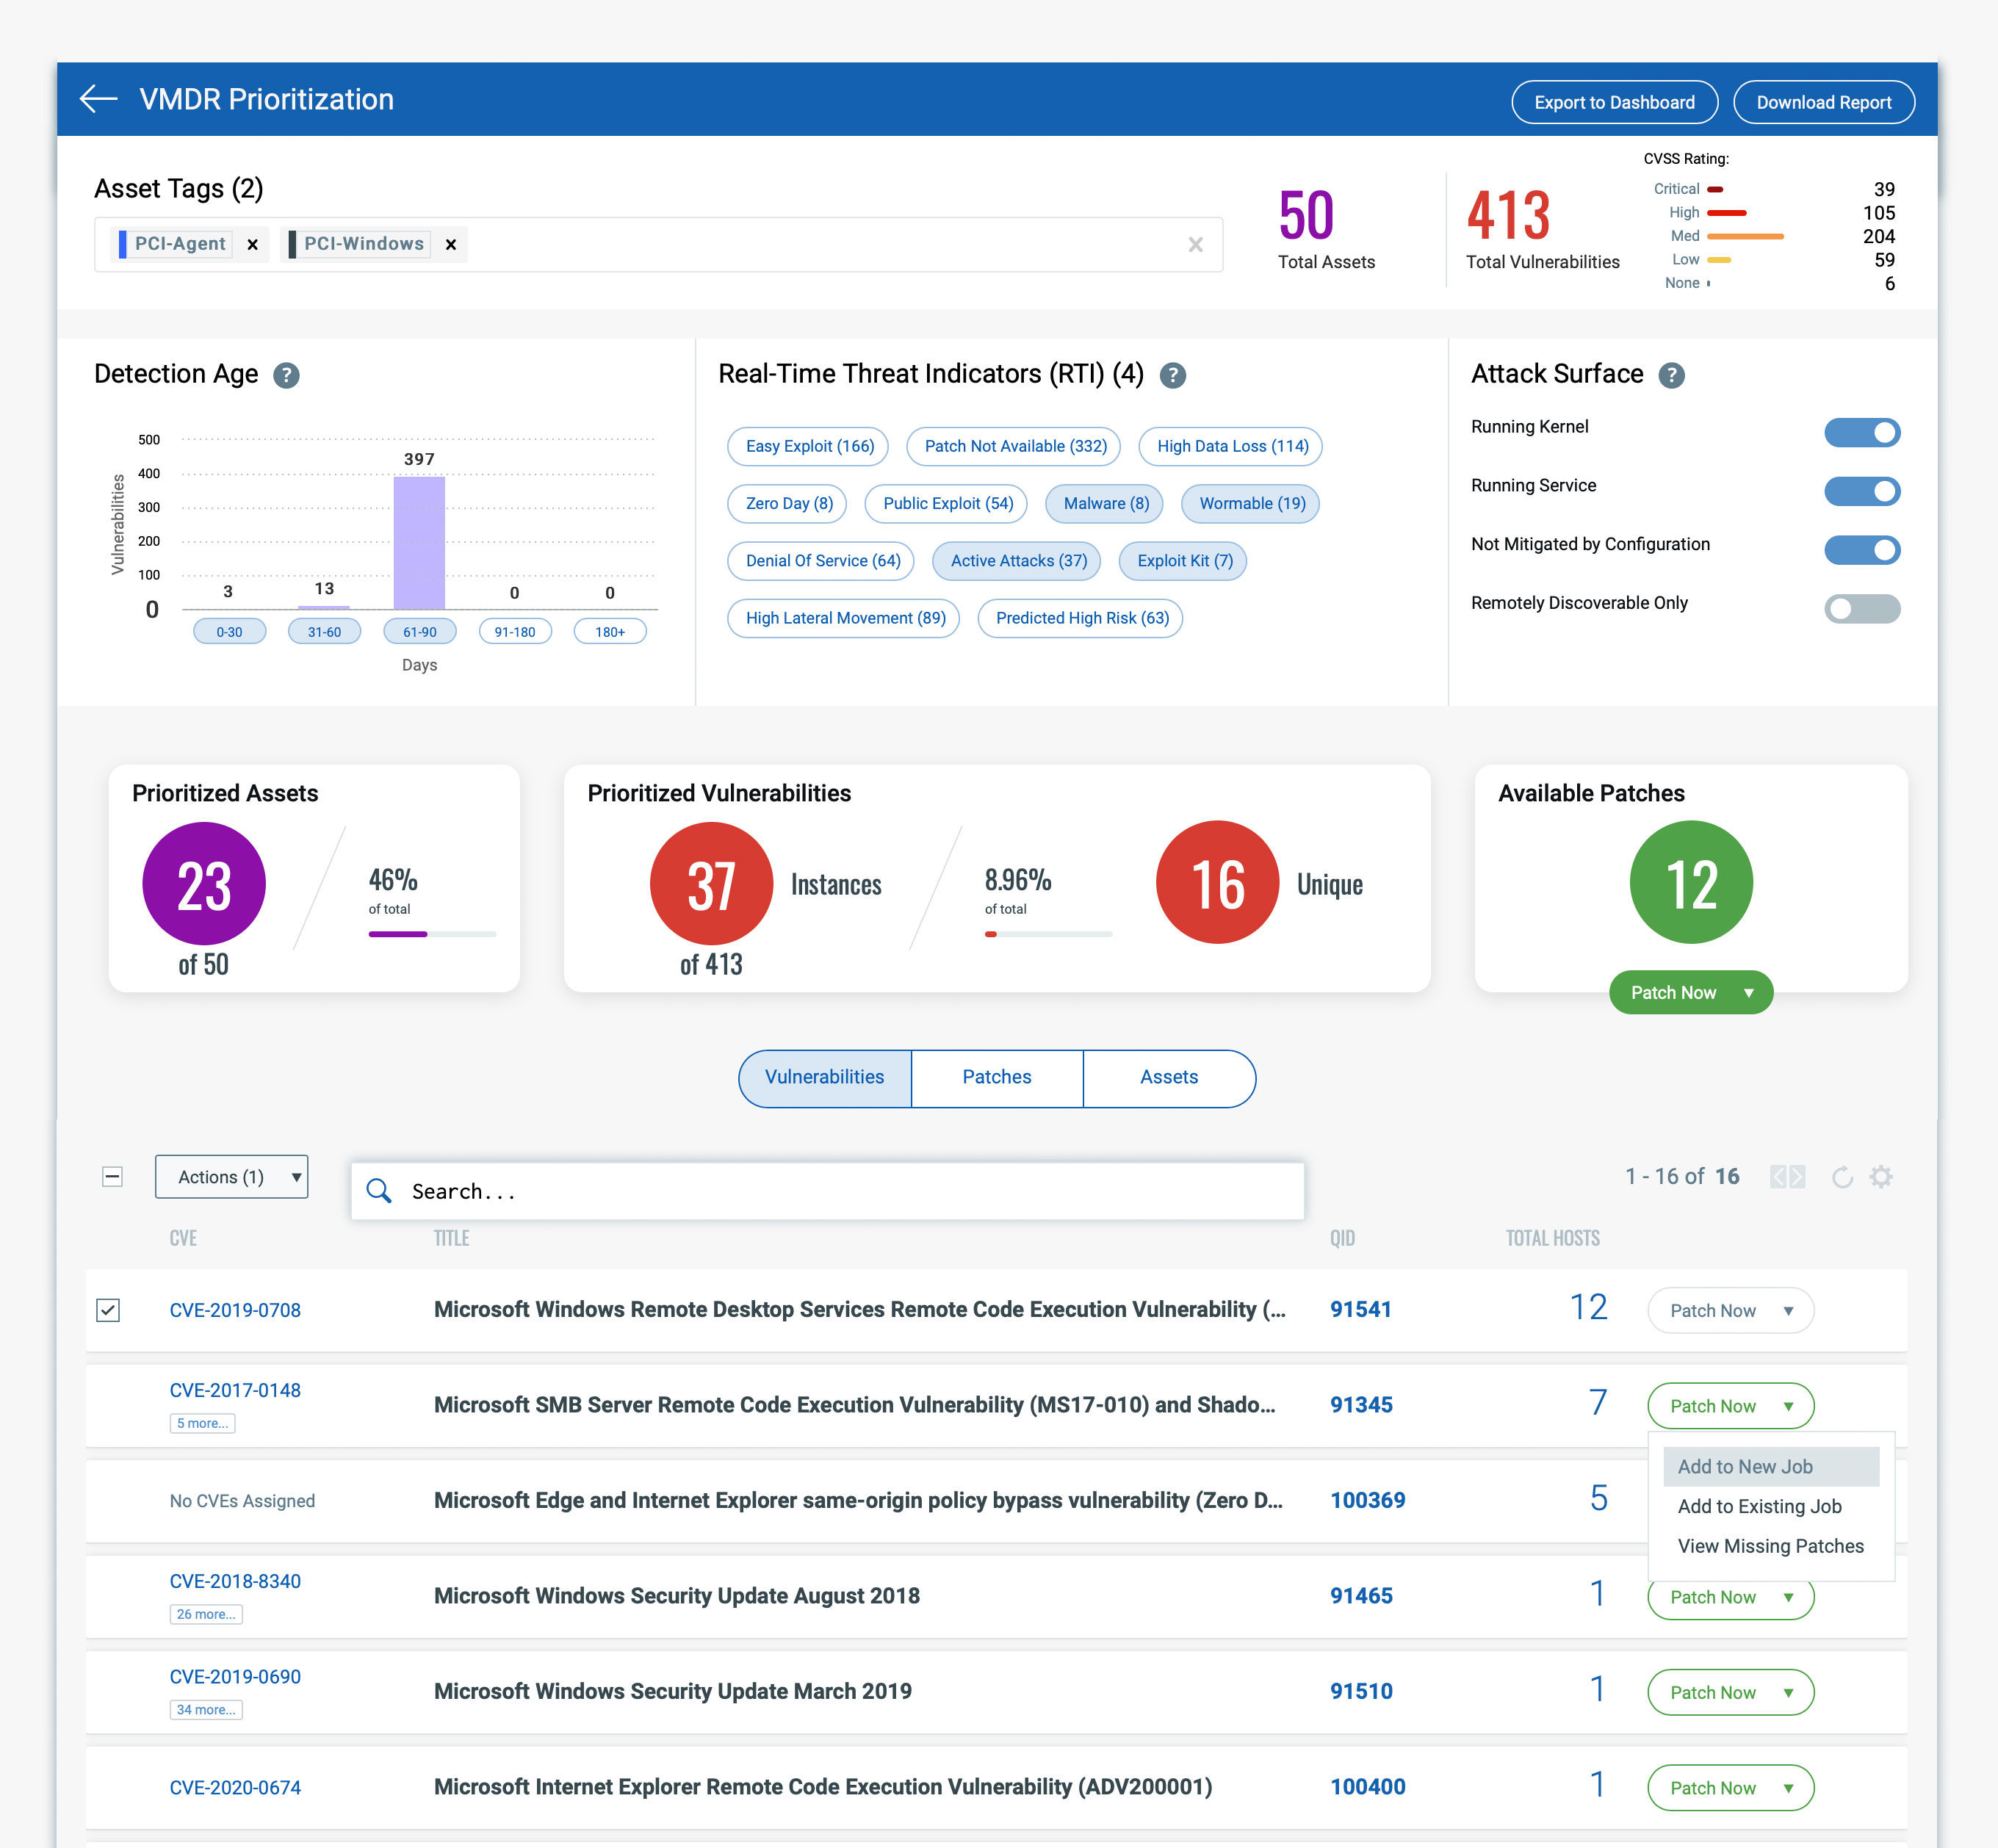The image size is (1998, 1848).
Task: Switch to the Patches tab
Action: click(x=996, y=1077)
